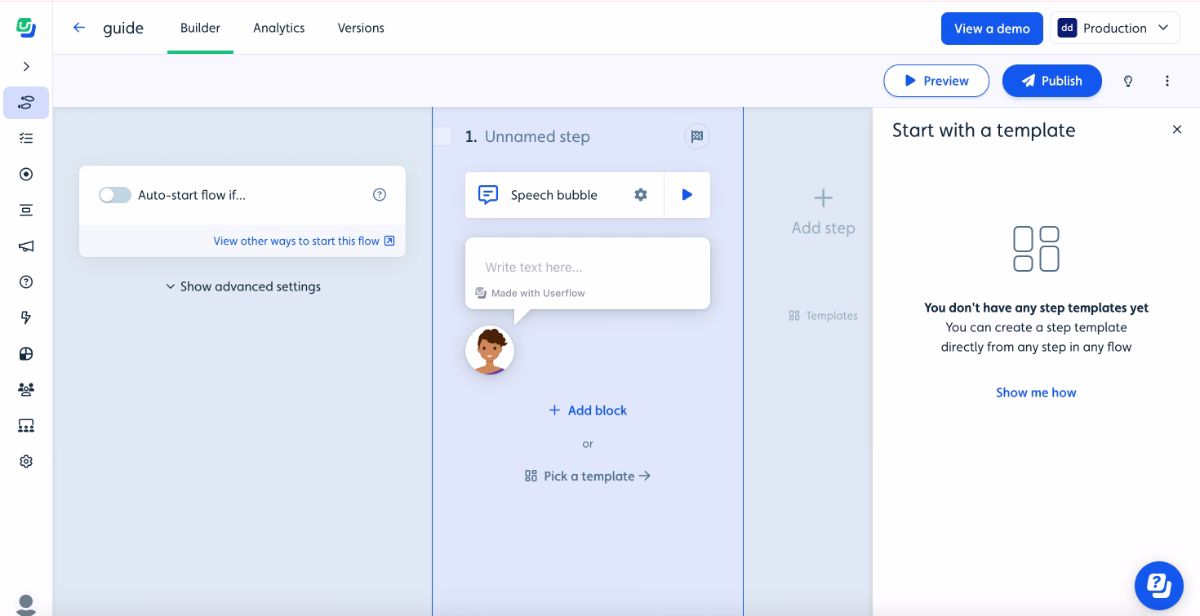1200x616 pixels.
Task: Expand the collapsed left navigation with the arrow
Action: (x=26, y=67)
